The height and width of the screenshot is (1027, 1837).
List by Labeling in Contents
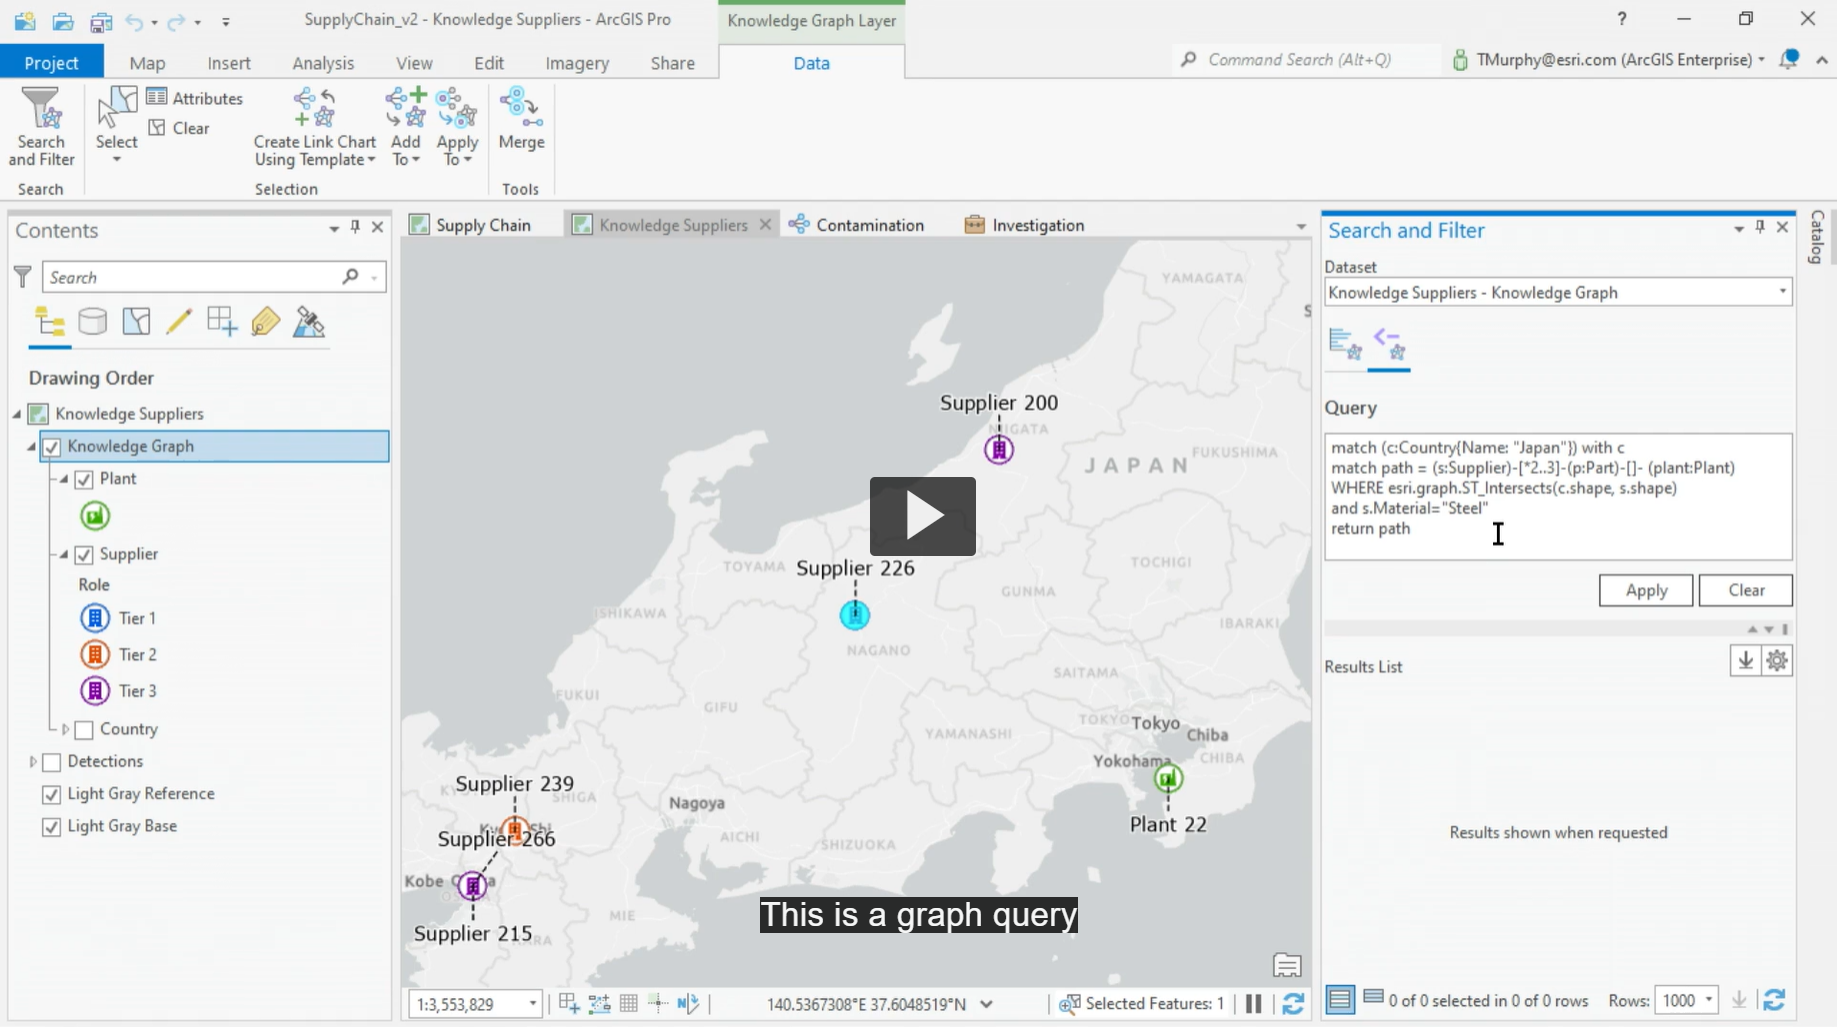pyautogui.click(x=265, y=322)
